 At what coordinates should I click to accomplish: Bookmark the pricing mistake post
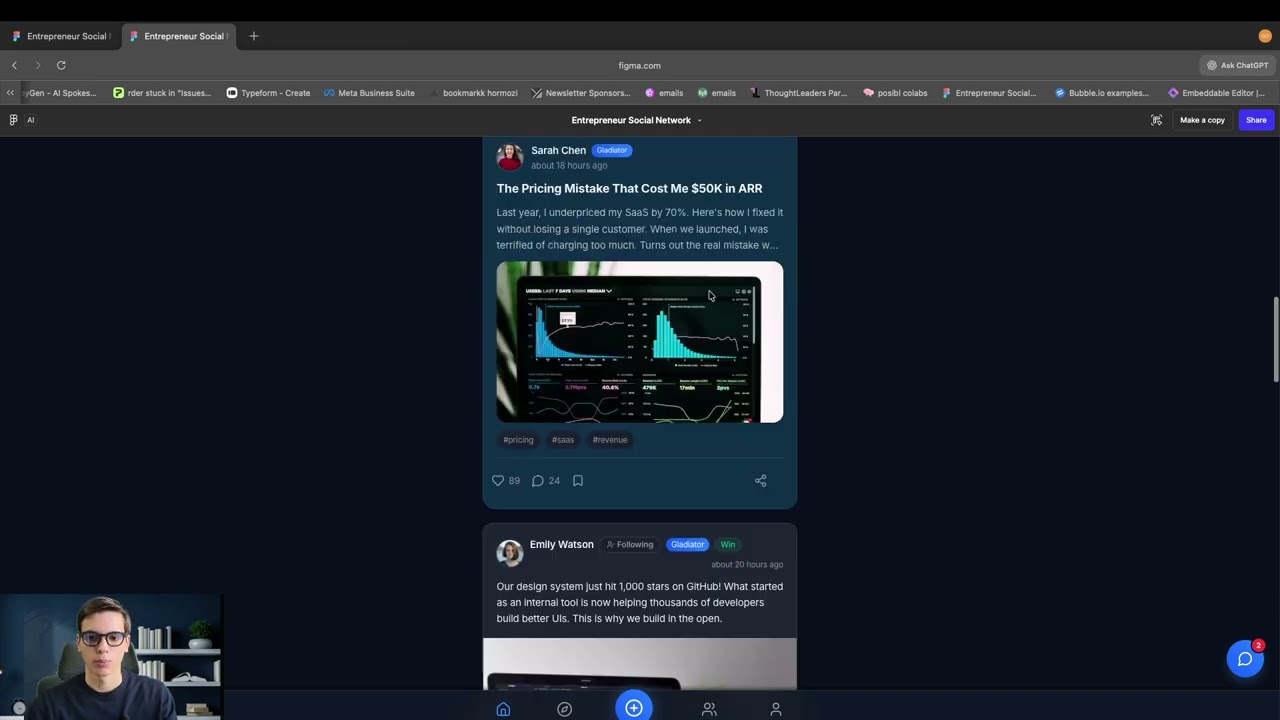(578, 481)
